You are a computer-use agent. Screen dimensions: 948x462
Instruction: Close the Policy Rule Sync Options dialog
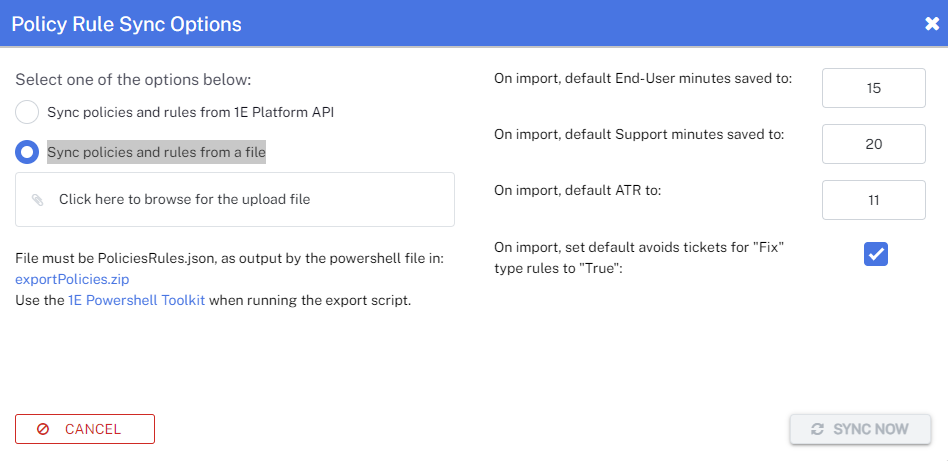[x=931, y=24]
